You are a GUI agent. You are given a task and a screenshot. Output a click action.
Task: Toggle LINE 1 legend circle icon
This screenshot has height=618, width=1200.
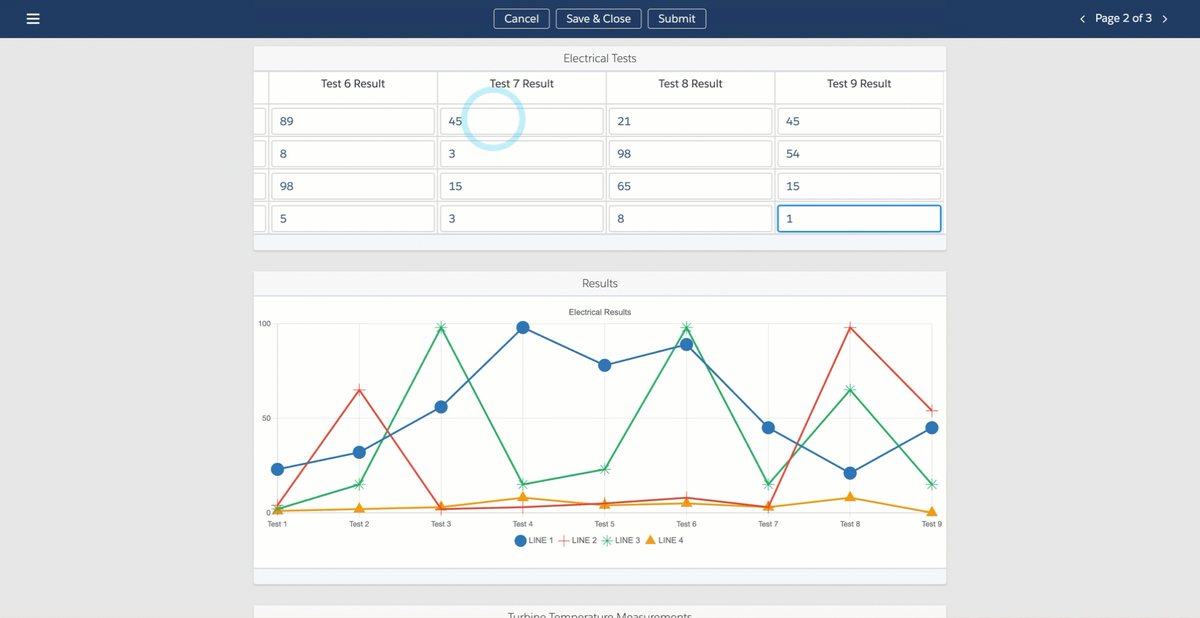pos(520,541)
